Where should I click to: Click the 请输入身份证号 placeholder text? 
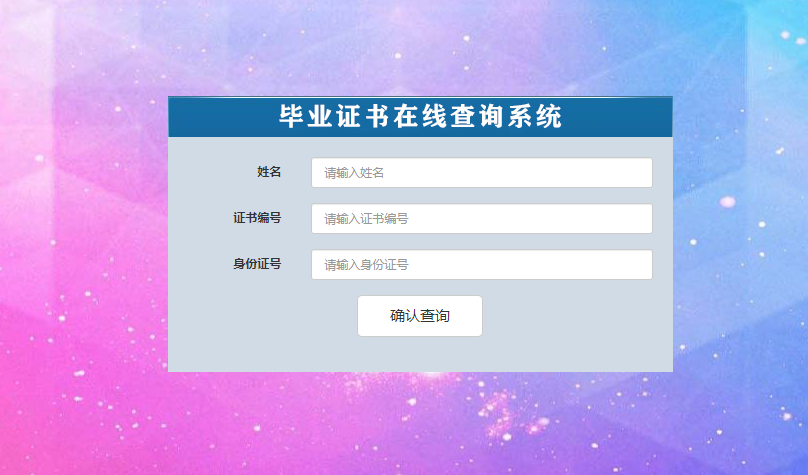366,265
